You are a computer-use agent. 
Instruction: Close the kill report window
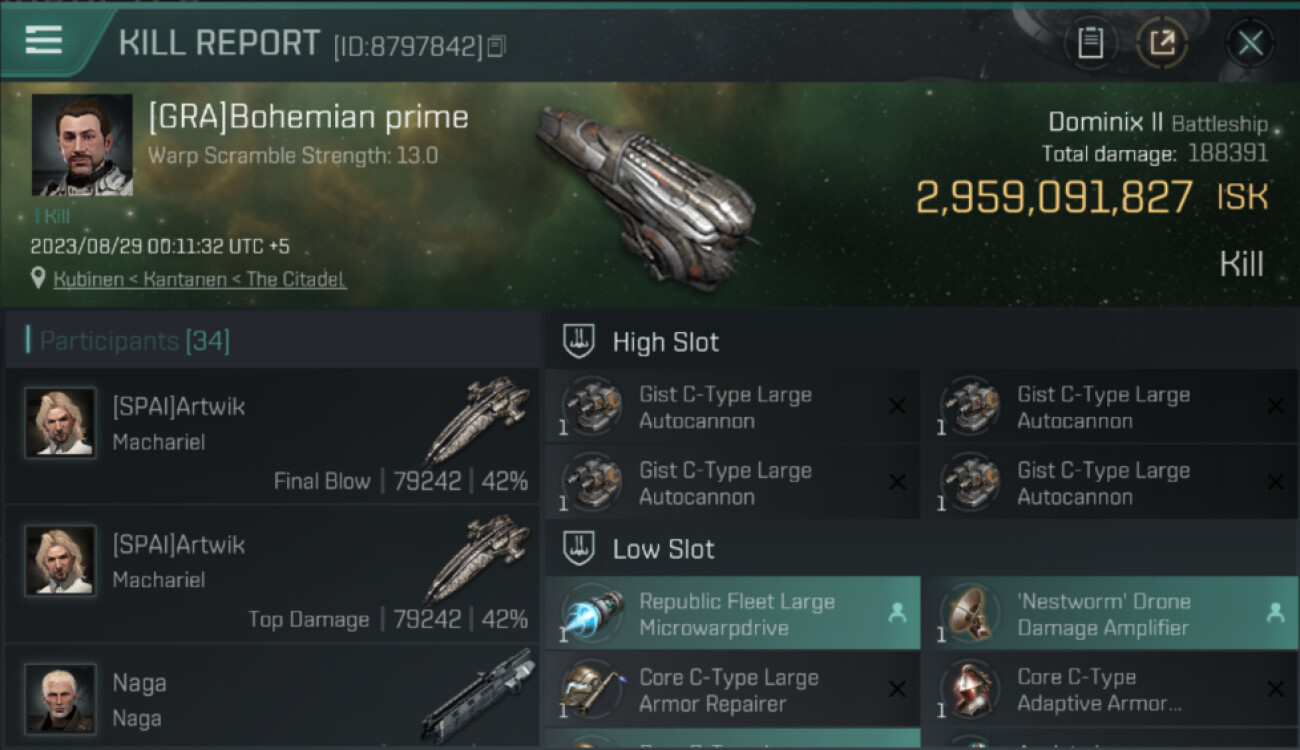point(1250,43)
